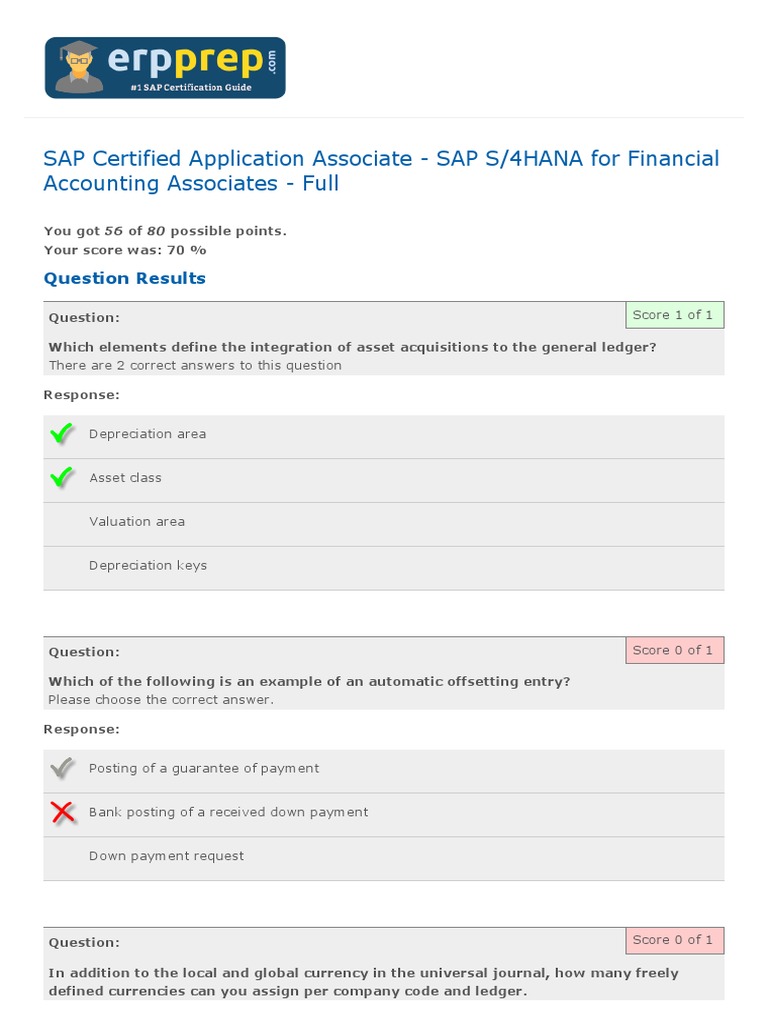
Task: Click the green checkmark beside Depreciation area
Action: (62, 434)
